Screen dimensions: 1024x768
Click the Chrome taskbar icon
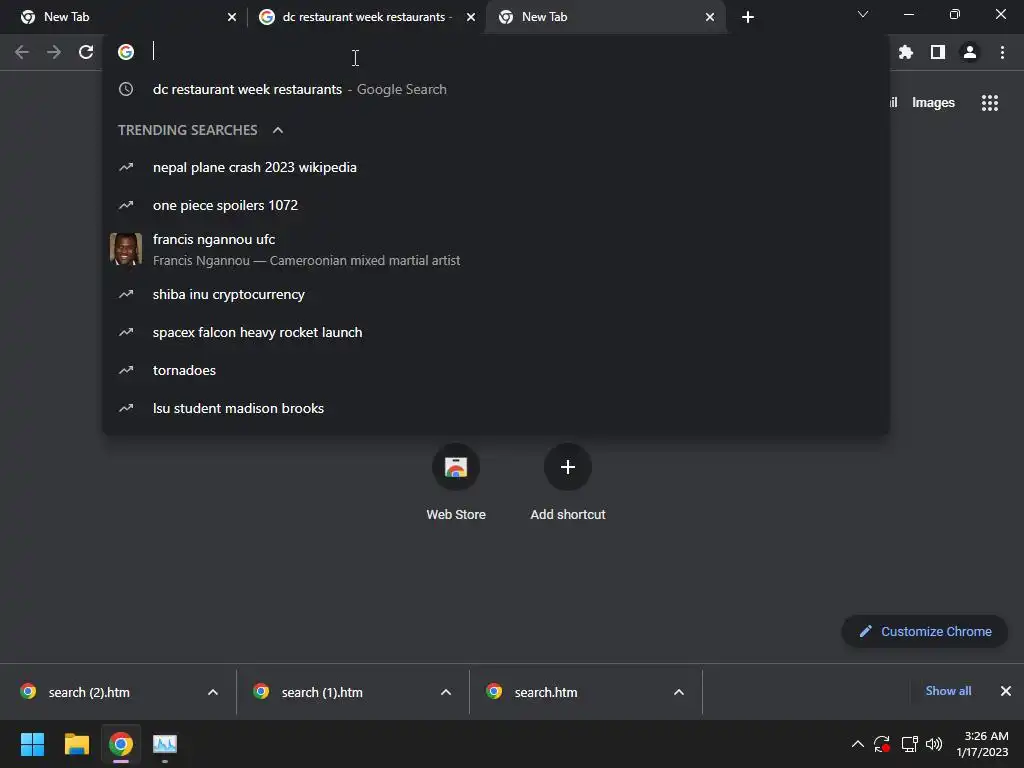click(x=121, y=744)
